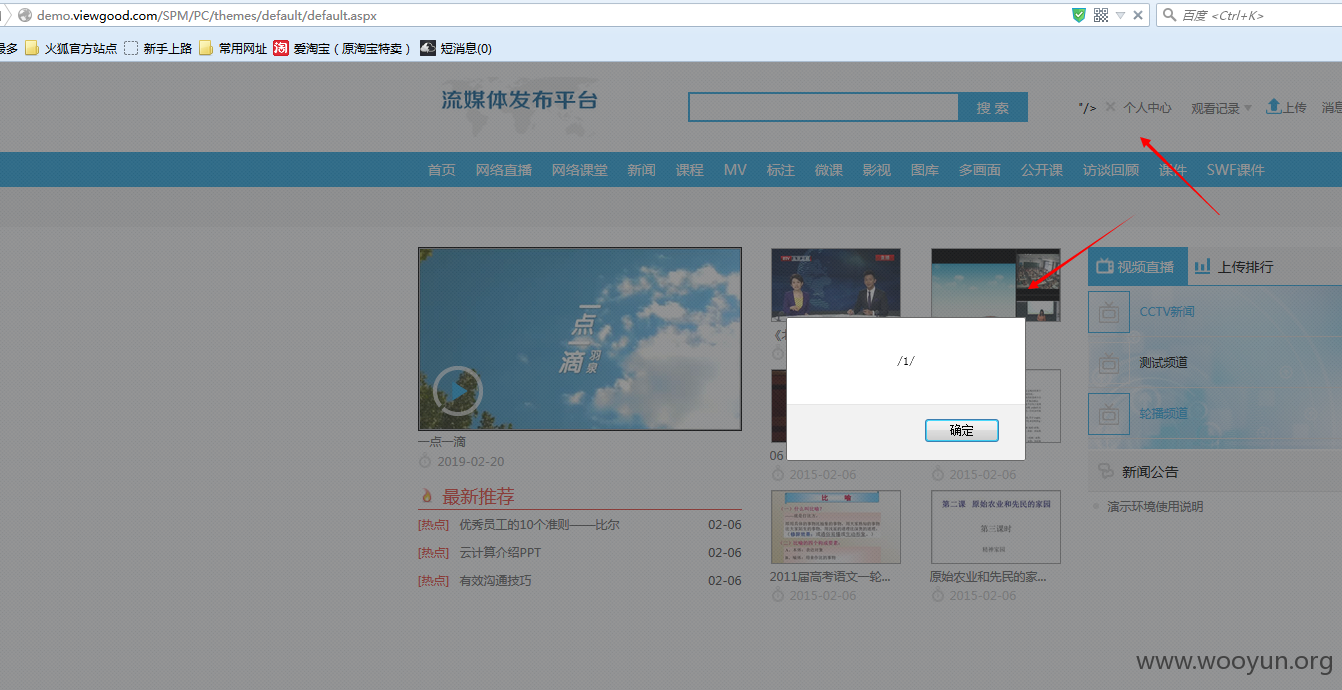Click the globe site identity icon
Viewport: 1342px width, 690px height.
pyautogui.click(x=25, y=16)
